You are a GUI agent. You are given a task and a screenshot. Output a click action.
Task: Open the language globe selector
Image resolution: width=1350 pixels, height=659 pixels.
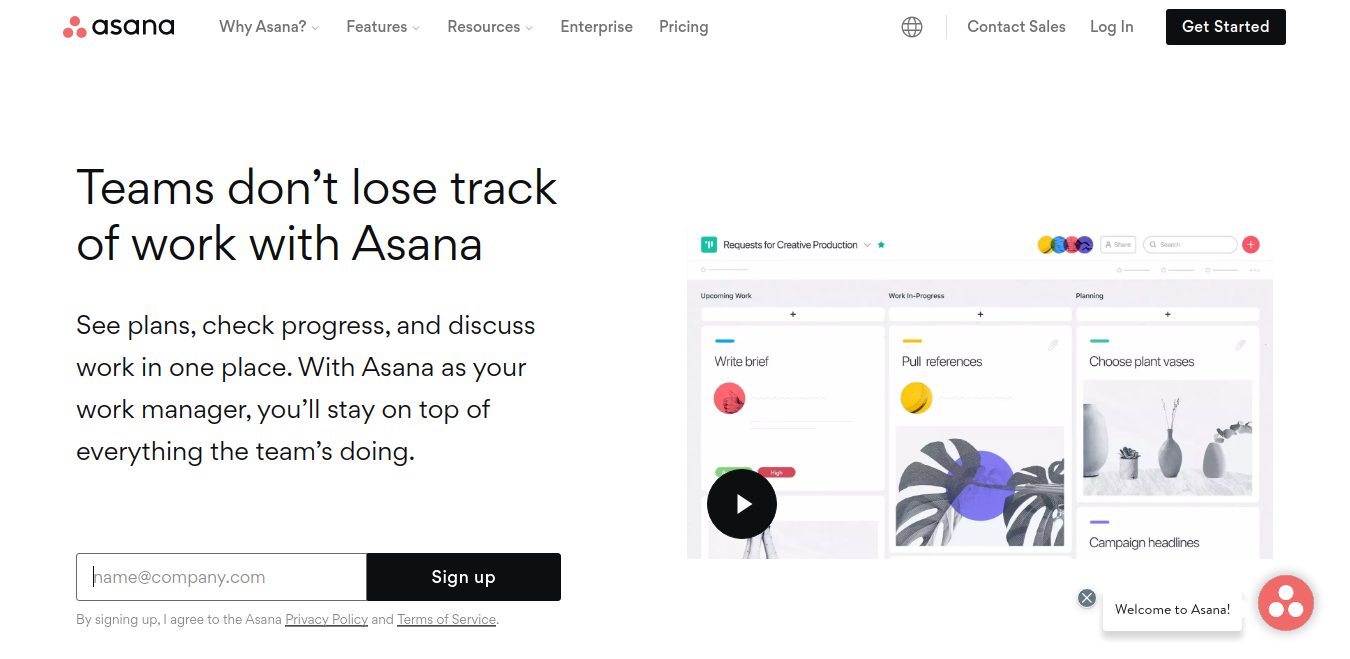pos(912,27)
